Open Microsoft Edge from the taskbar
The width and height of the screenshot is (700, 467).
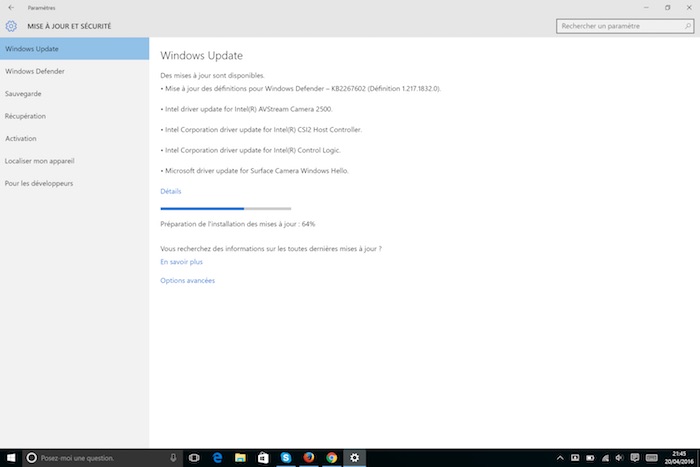click(215, 457)
